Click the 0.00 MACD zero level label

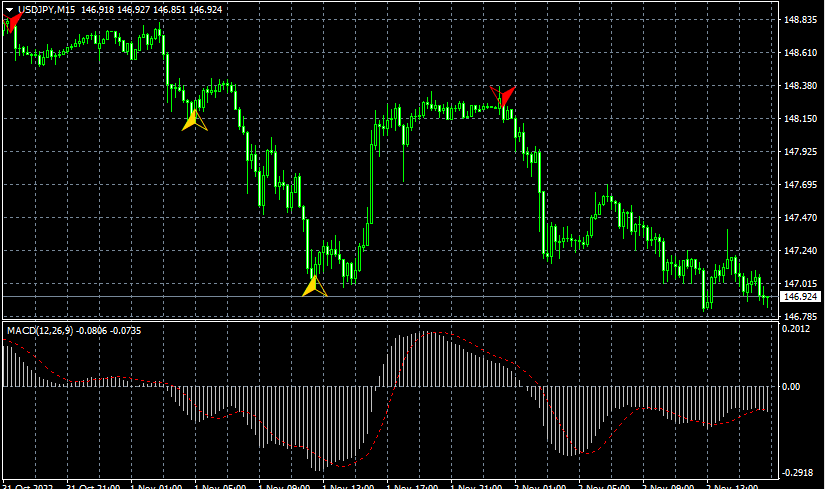[x=791, y=386]
